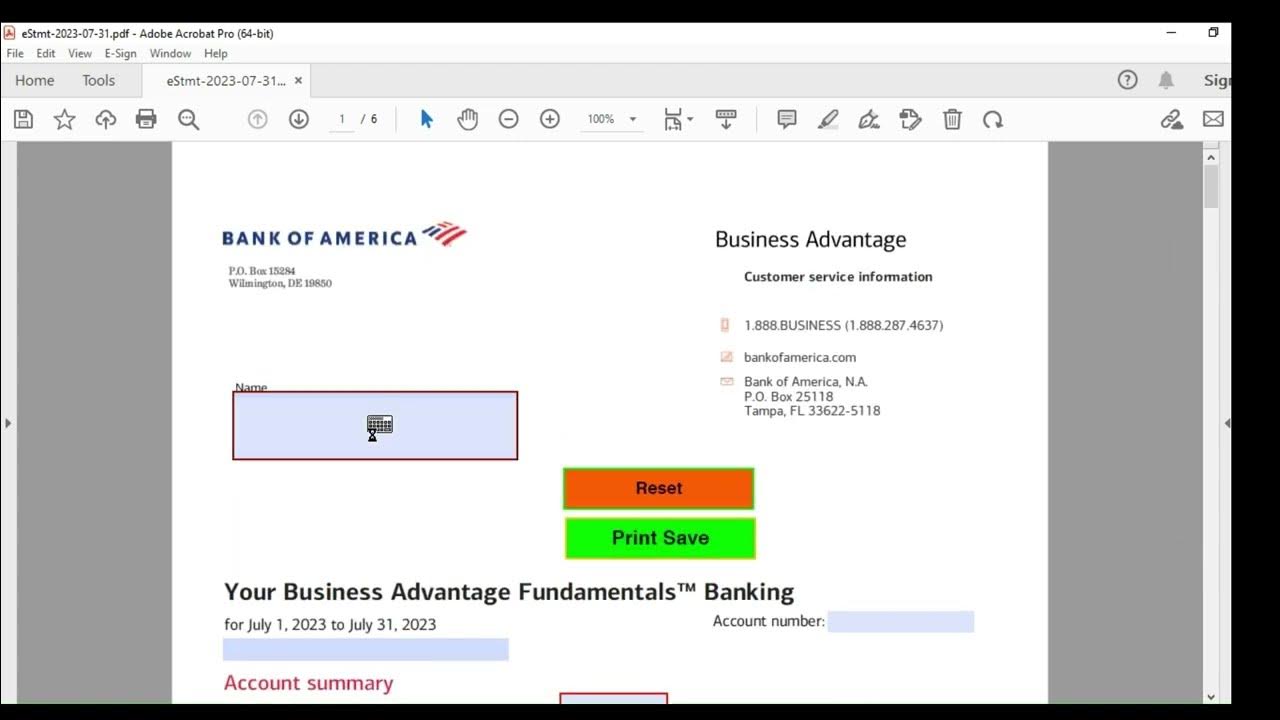Viewport: 1280px width, 720px height.
Task: Add a comment with sticky note tool
Action: point(787,120)
